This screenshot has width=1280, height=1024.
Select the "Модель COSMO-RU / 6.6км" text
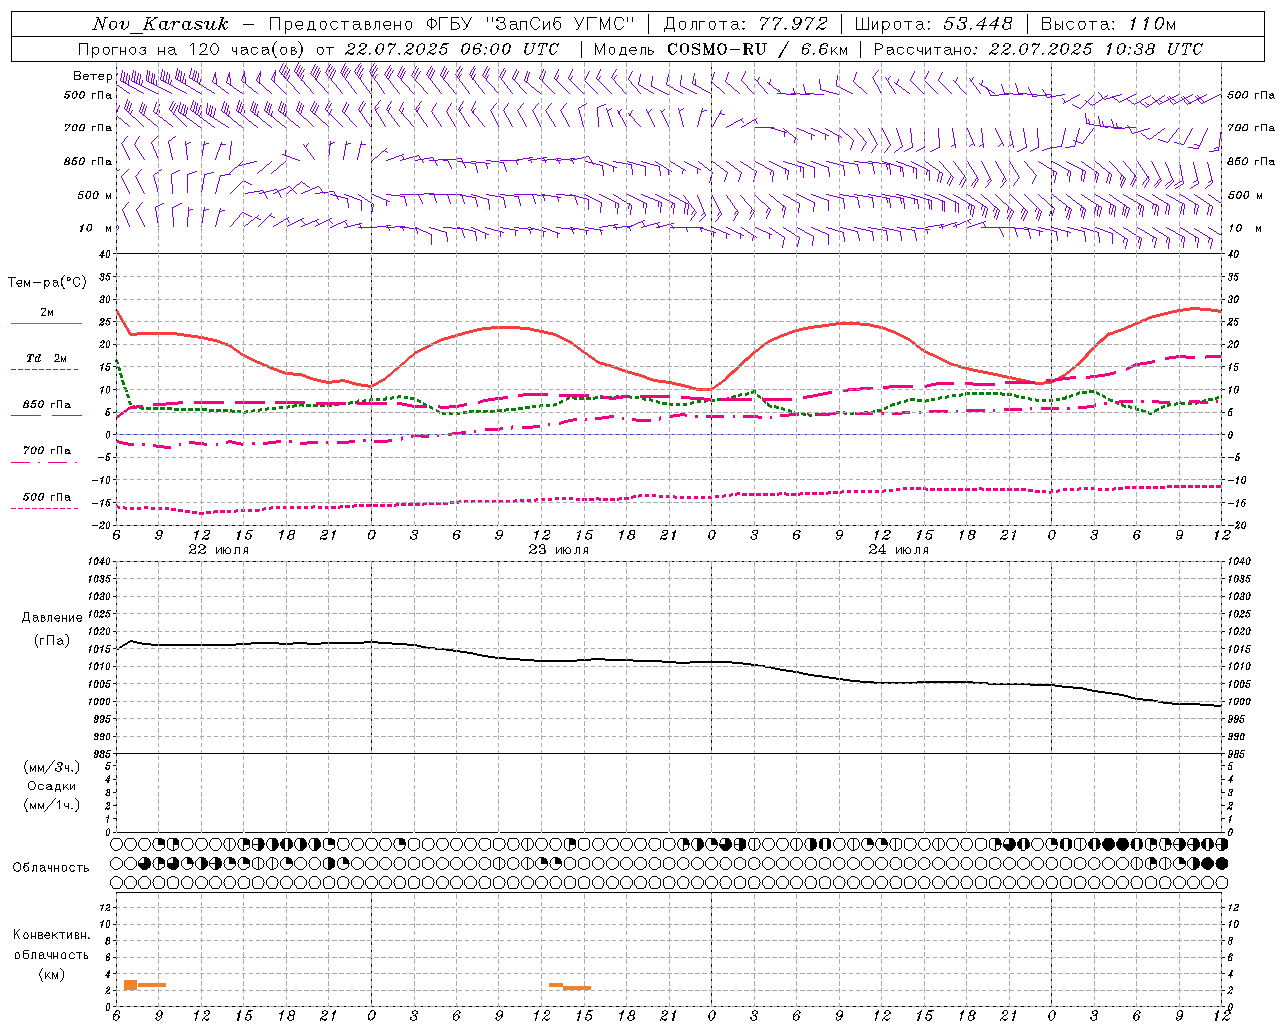721,49
